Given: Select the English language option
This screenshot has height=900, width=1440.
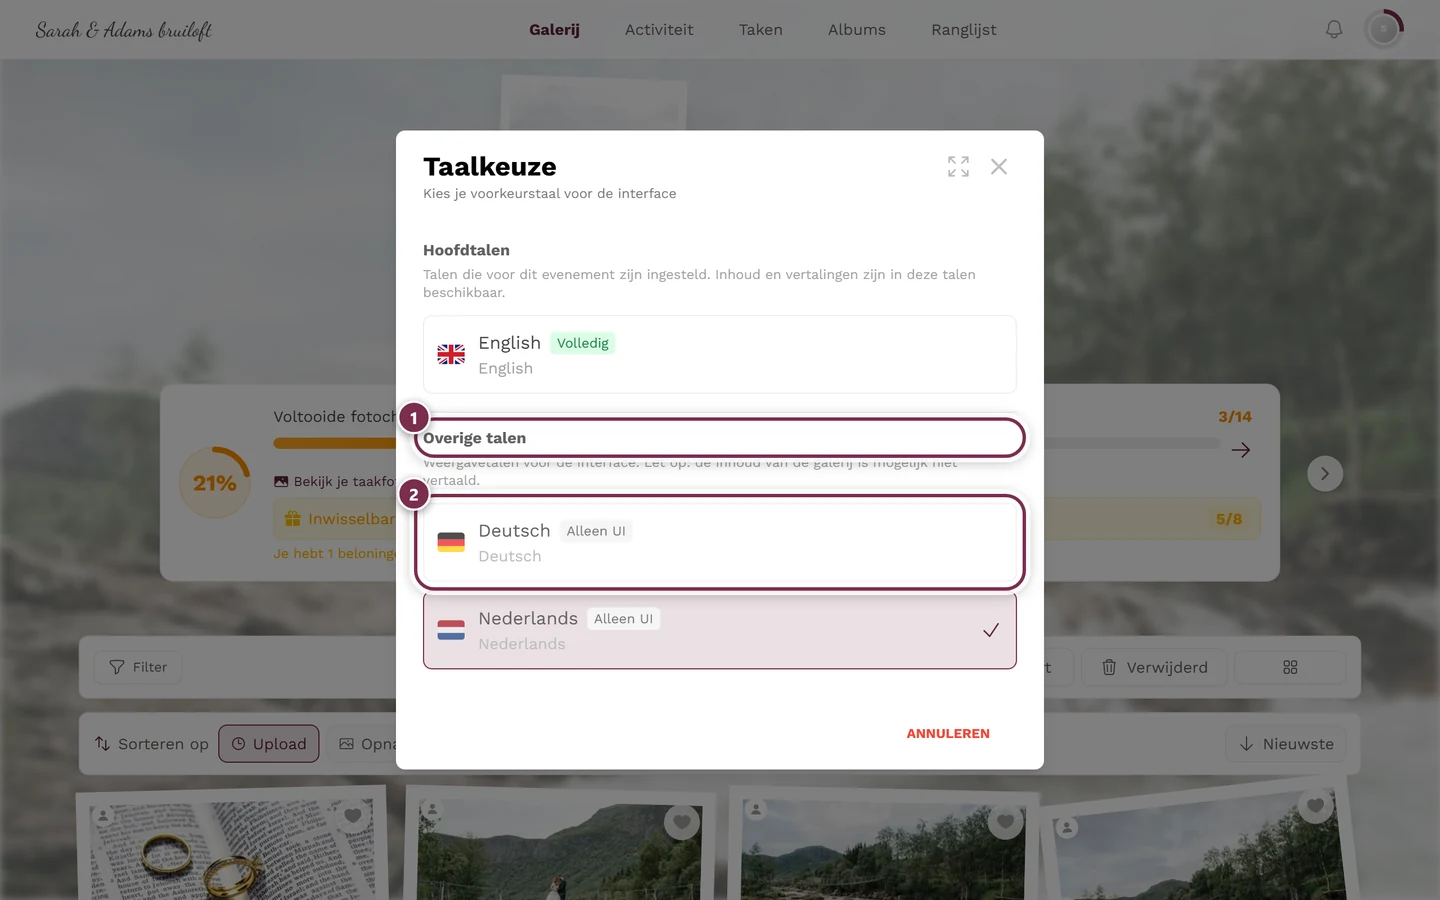Looking at the screenshot, I should pos(720,355).
